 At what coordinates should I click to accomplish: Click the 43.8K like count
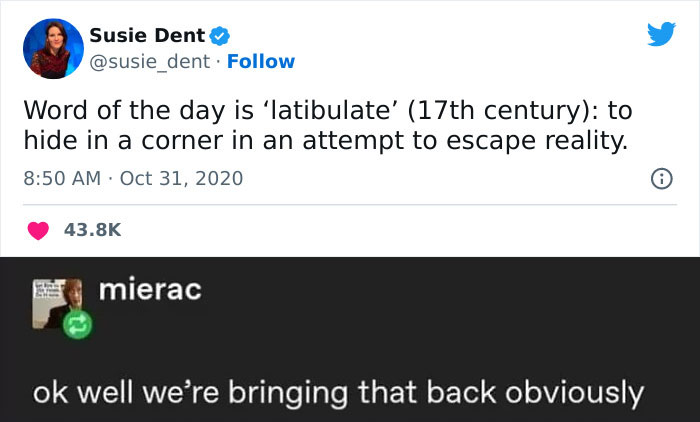point(92,230)
